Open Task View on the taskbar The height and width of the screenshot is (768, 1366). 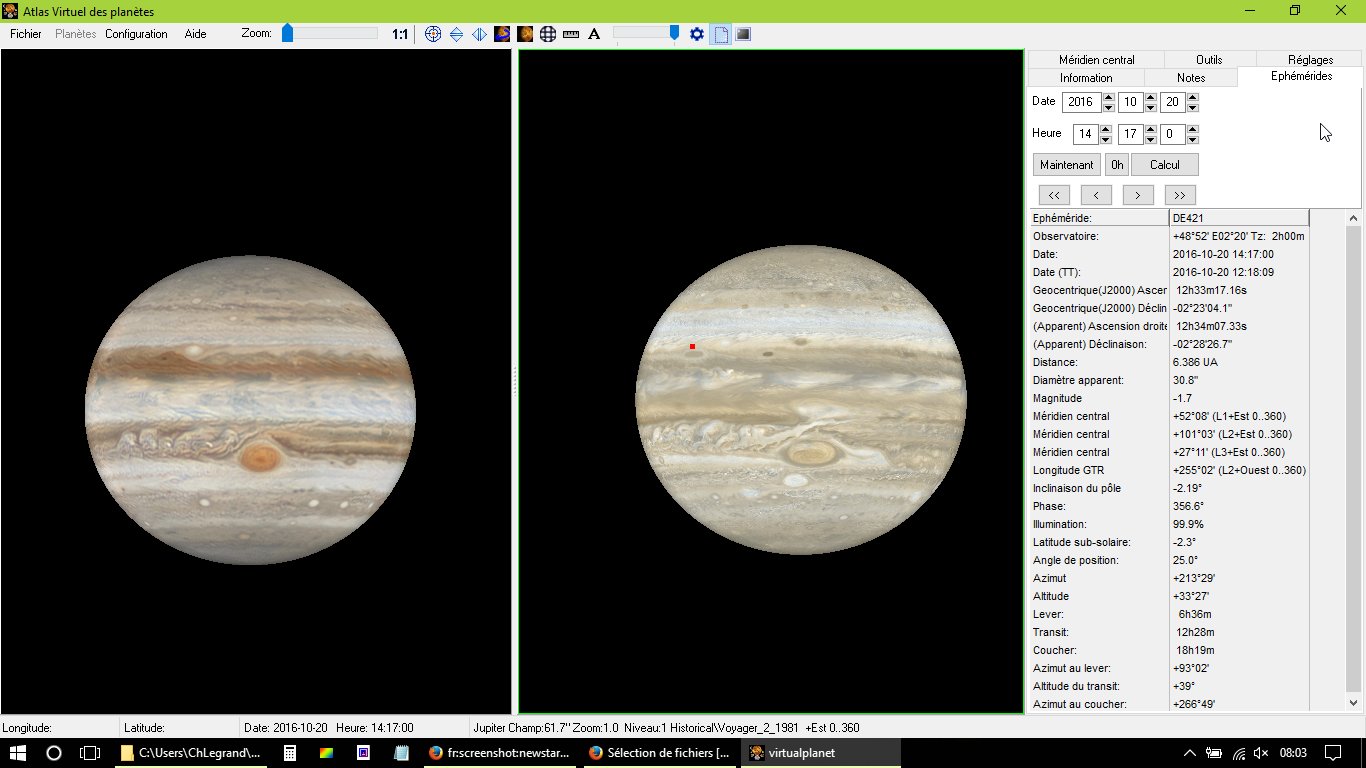coord(90,753)
